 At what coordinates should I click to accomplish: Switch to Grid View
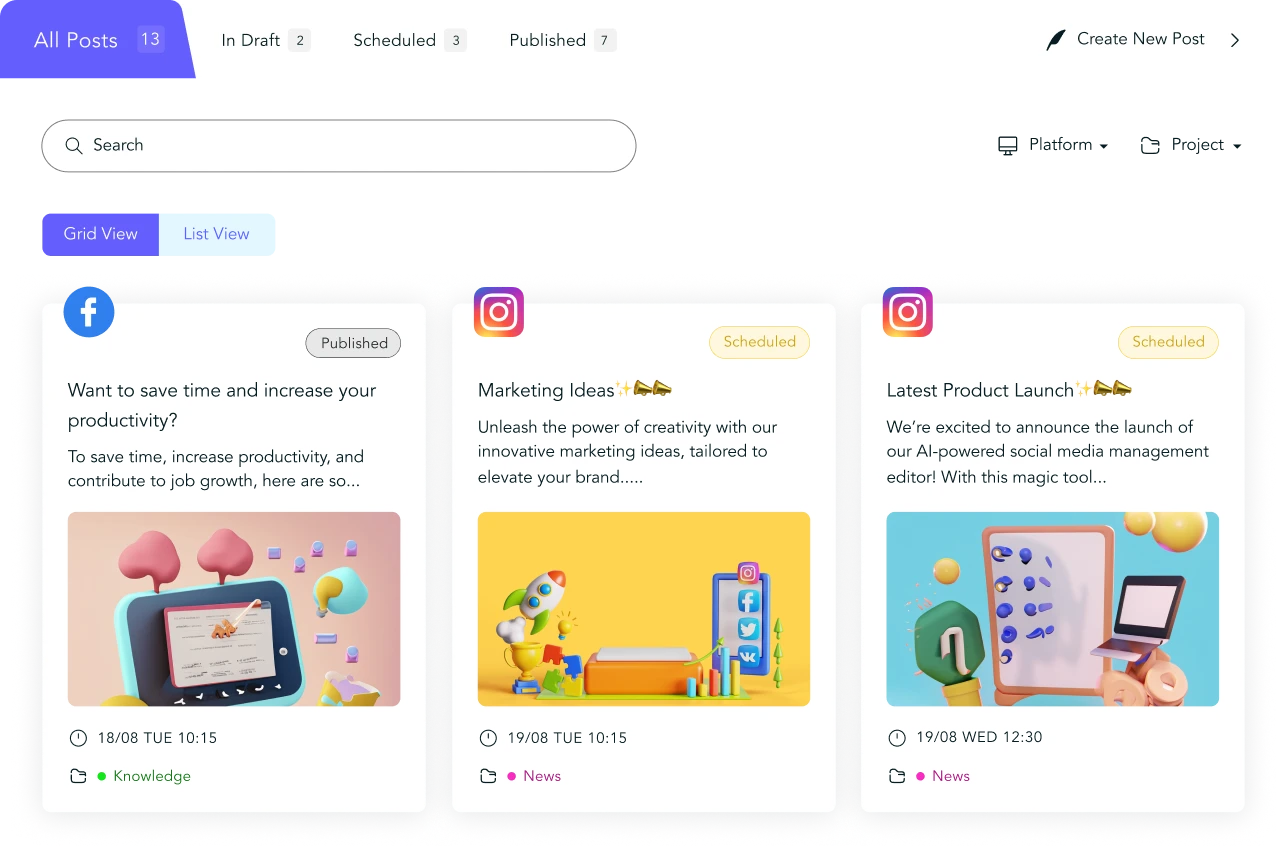pyautogui.click(x=100, y=234)
